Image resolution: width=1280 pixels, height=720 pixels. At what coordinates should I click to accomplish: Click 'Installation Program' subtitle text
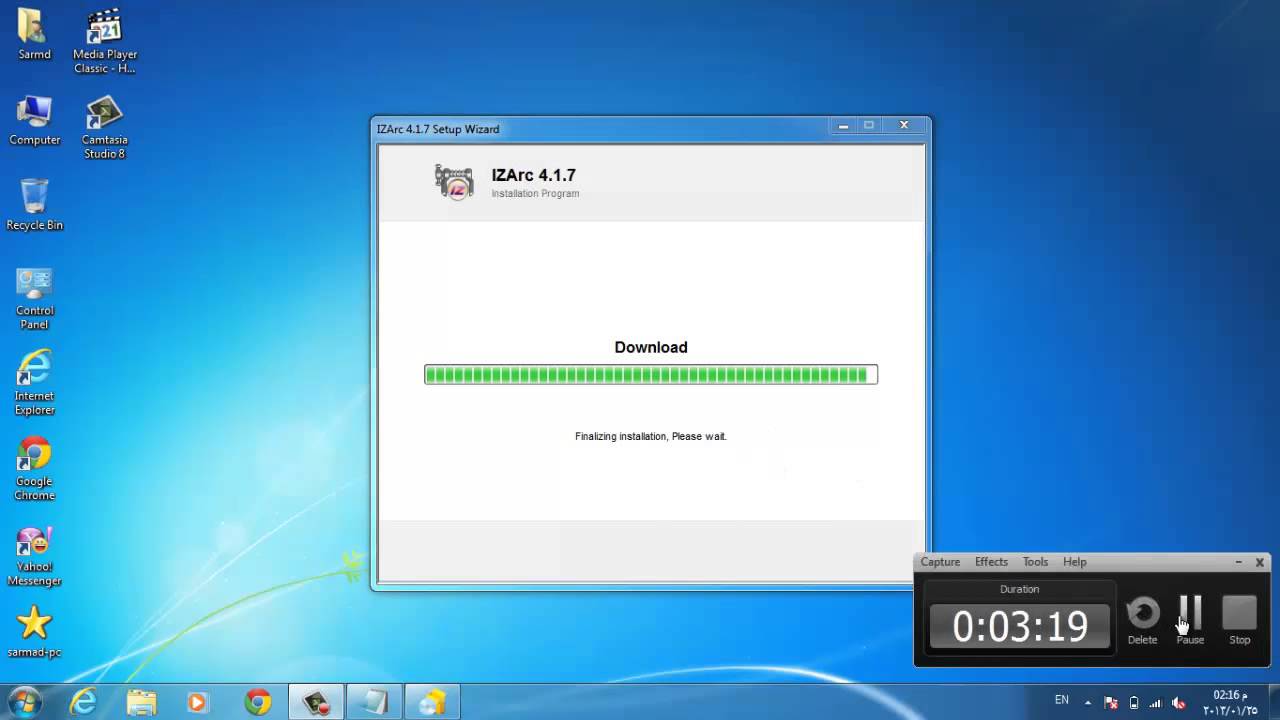pyautogui.click(x=535, y=193)
